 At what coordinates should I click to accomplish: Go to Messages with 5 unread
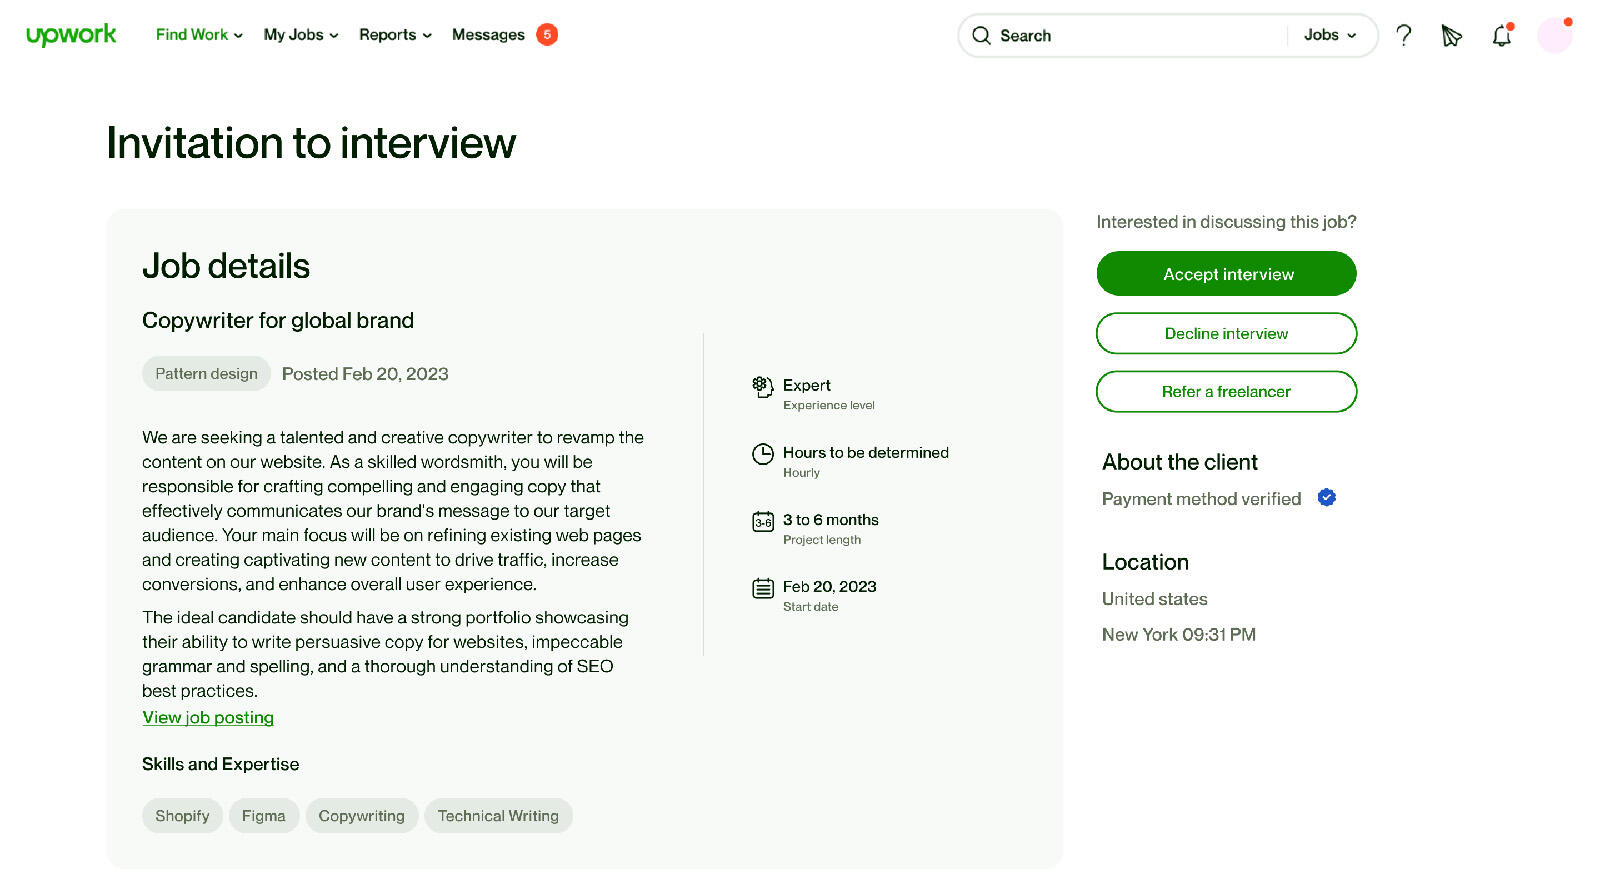[489, 34]
